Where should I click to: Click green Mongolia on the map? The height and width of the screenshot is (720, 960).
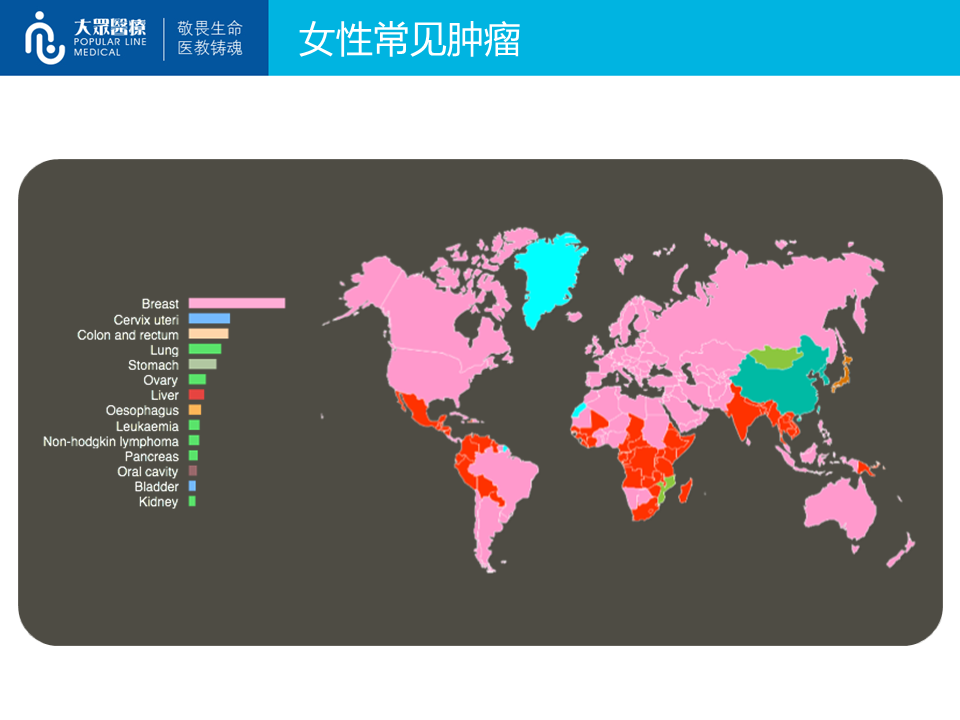pyautogui.click(x=774, y=356)
